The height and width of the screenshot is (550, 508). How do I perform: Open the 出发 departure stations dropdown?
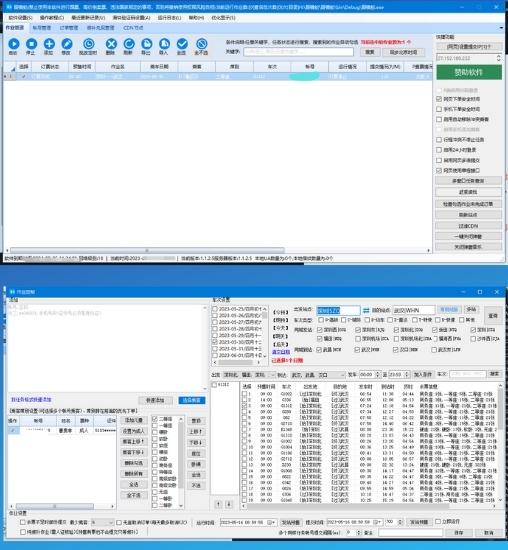tap(272, 375)
